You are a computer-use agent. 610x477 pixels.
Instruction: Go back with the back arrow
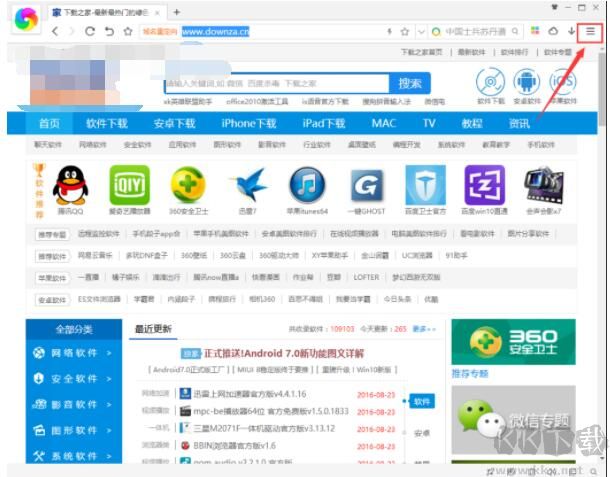[x=55, y=31]
